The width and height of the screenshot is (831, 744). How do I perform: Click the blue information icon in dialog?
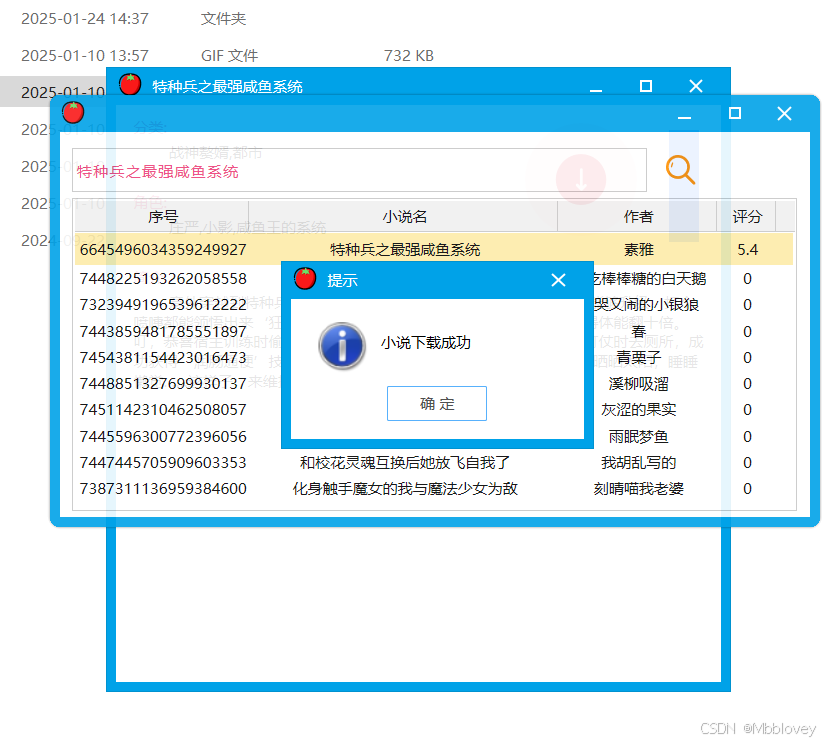pos(342,346)
